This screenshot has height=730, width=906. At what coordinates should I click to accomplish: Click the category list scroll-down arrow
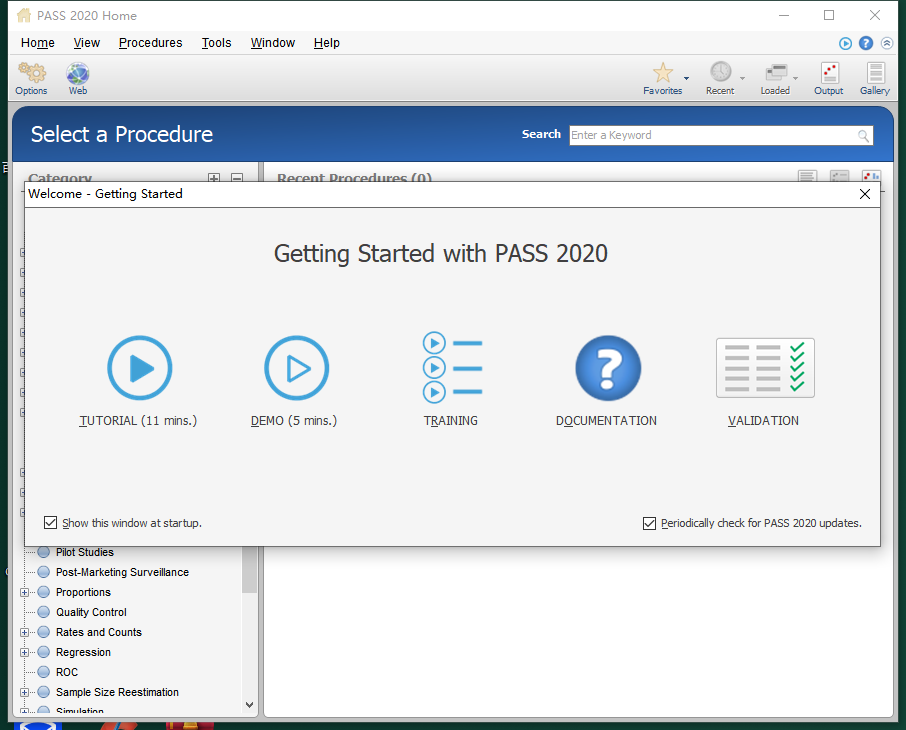tap(249, 705)
